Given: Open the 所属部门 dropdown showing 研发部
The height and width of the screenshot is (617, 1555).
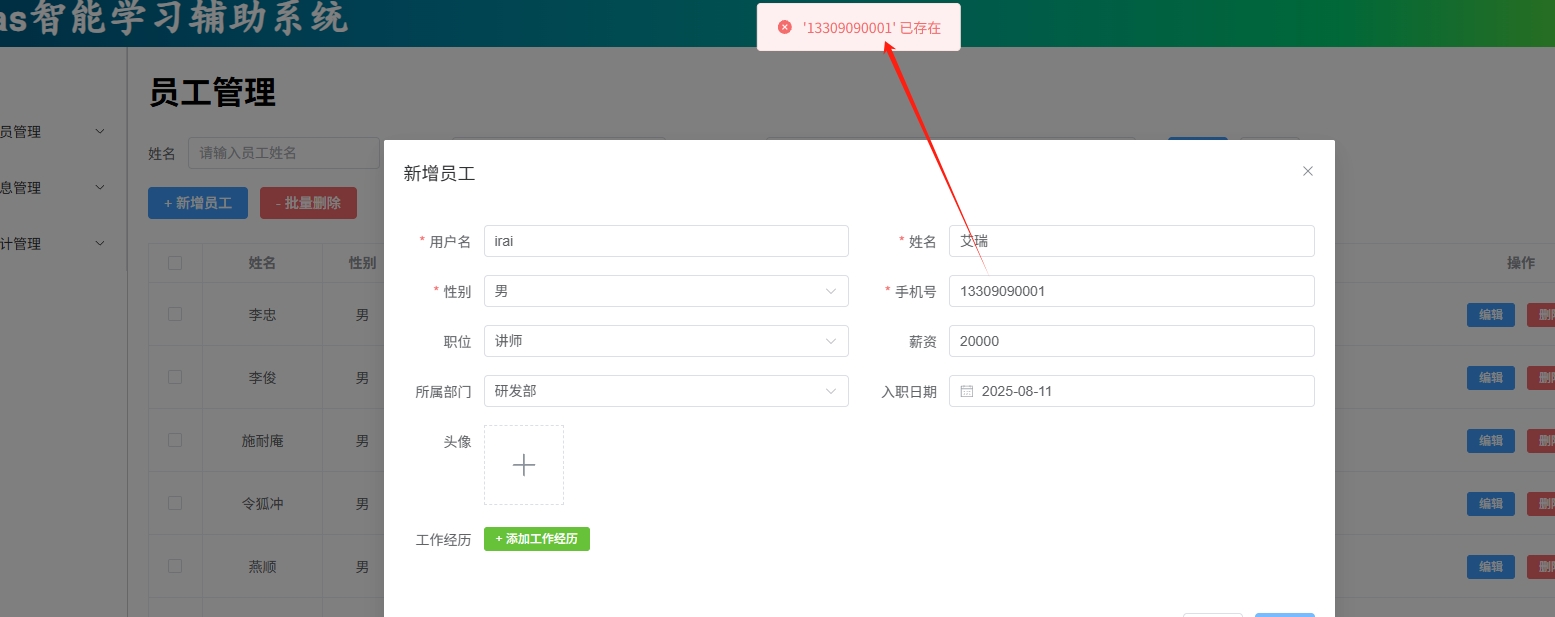Looking at the screenshot, I should [x=665, y=391].
